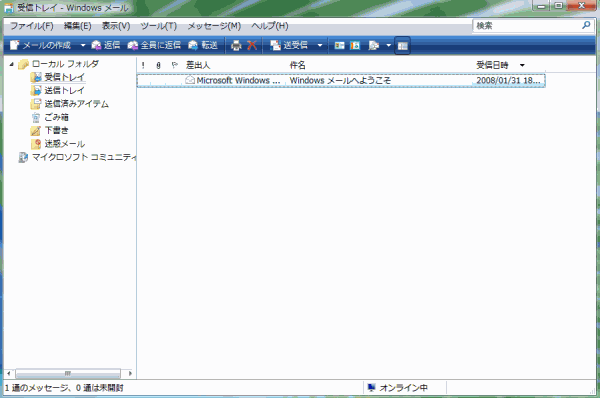
Task: Collapse the ローカル フォルダ tree arrow
Action: [12, 64]
